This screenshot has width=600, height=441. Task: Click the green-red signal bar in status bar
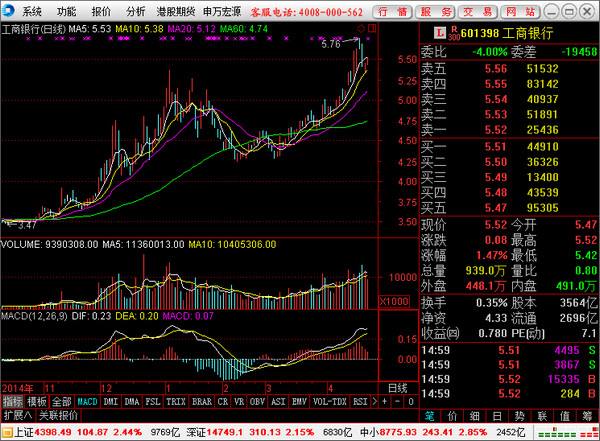(x=568, y=434)
